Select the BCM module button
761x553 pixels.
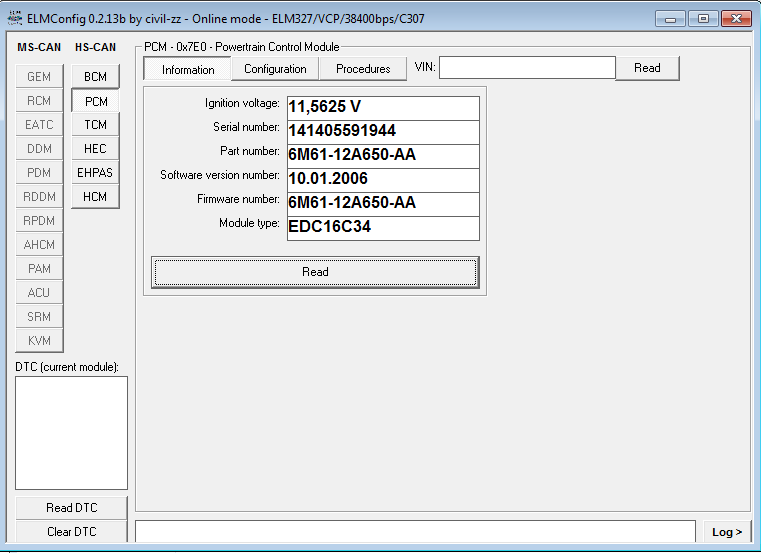[95, 77]
